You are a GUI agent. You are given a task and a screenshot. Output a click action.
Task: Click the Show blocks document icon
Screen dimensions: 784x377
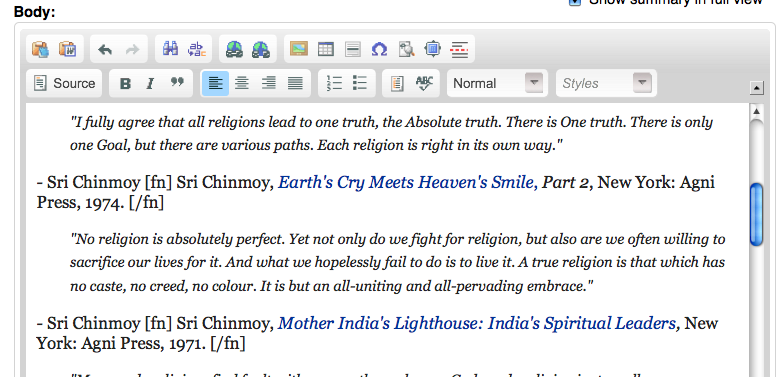click(397, 83)
